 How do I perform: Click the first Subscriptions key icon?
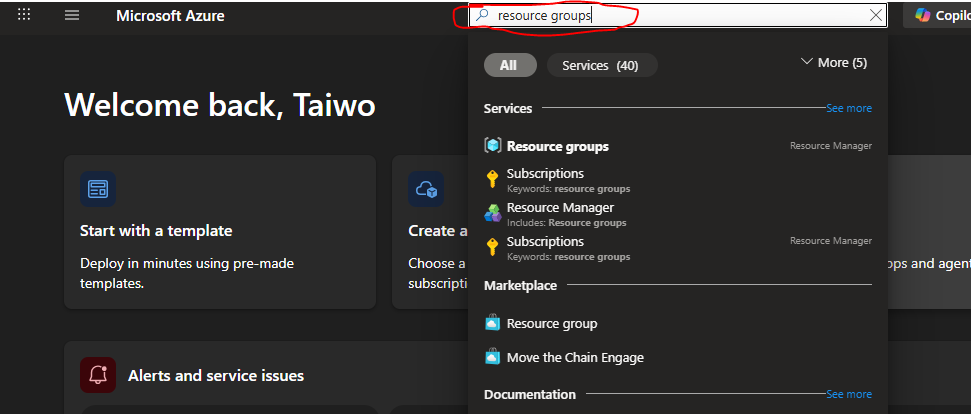click(492, 179)
